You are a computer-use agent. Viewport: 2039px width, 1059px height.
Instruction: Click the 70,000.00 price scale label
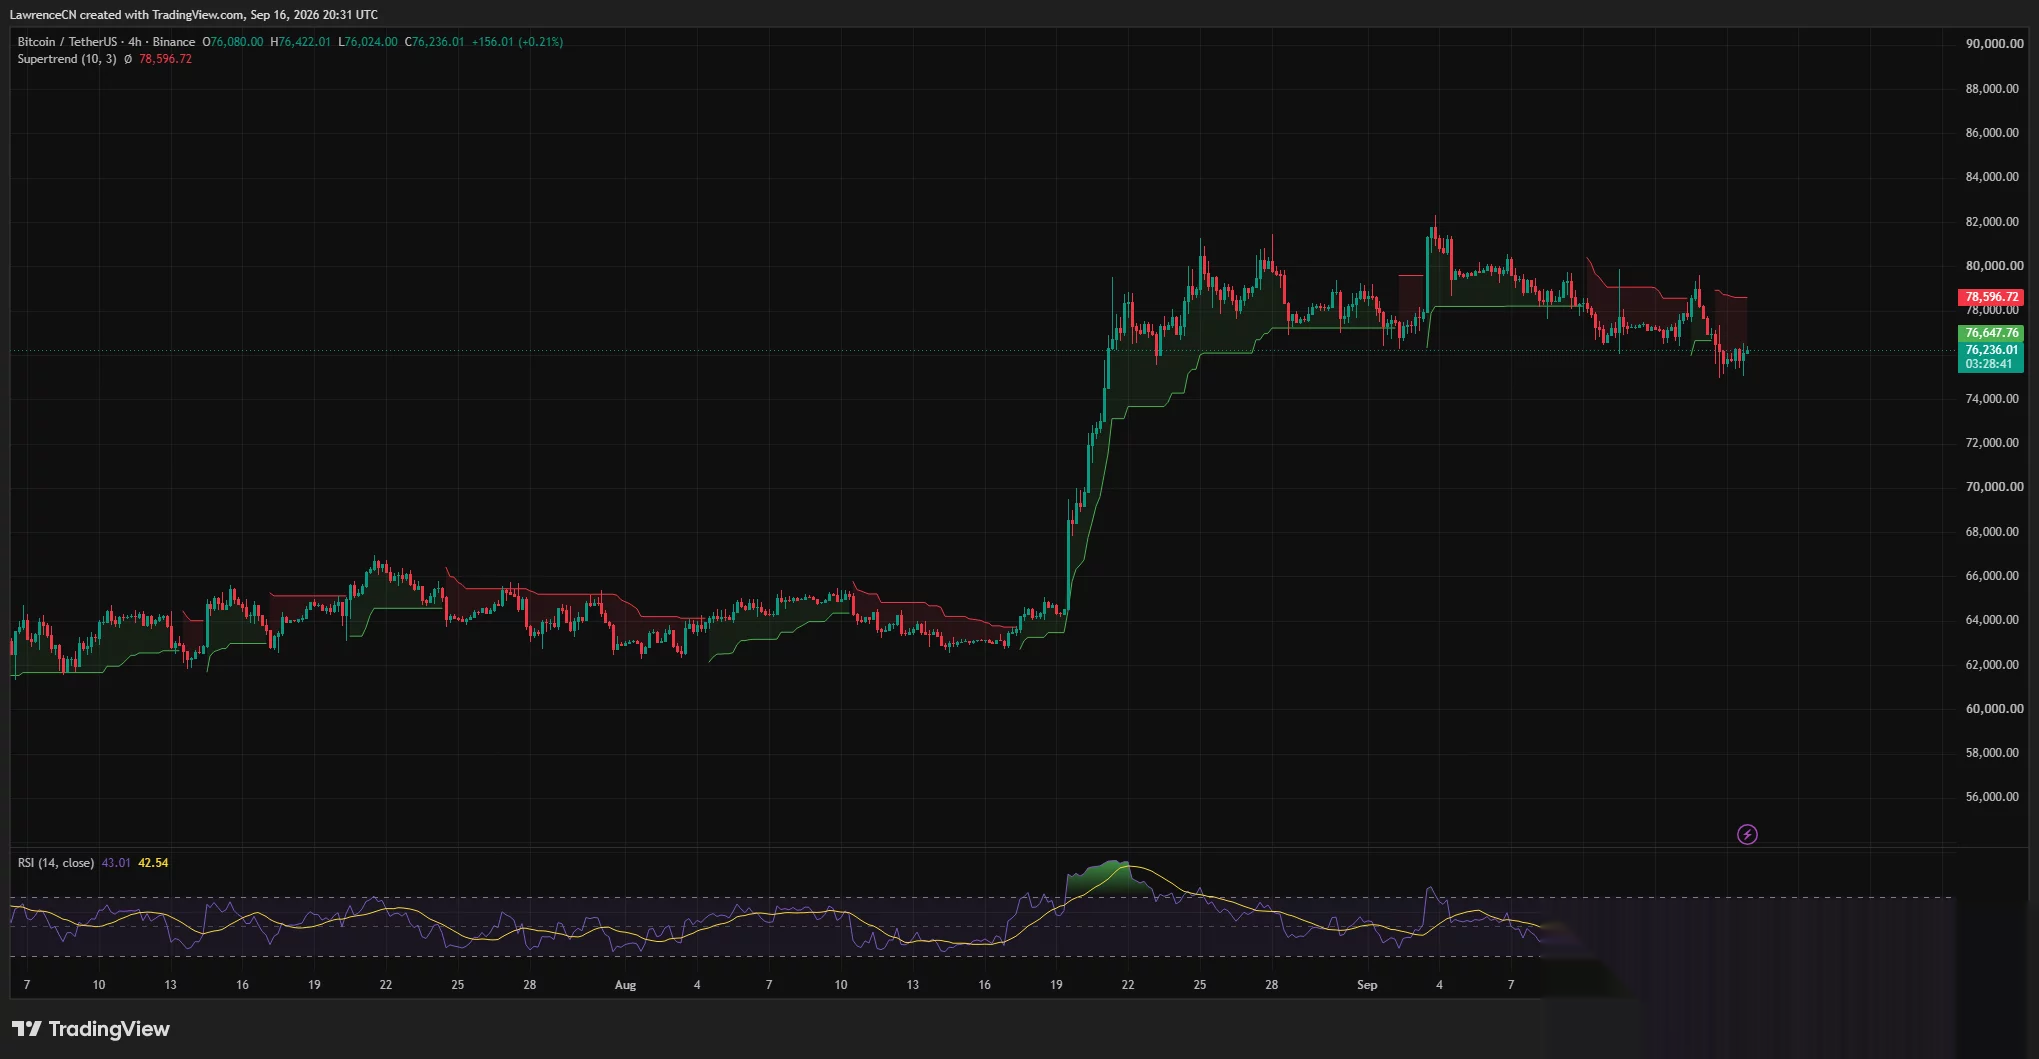pos(1994,487)
